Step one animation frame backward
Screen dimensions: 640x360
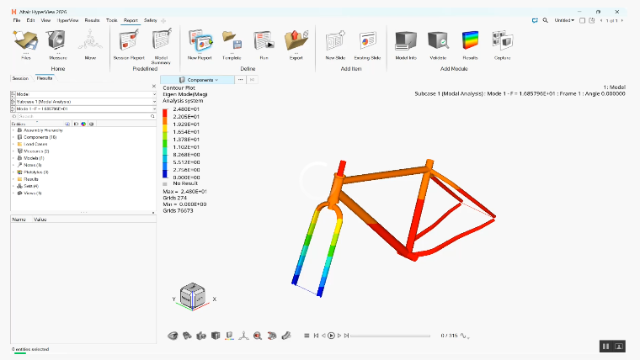323,336
